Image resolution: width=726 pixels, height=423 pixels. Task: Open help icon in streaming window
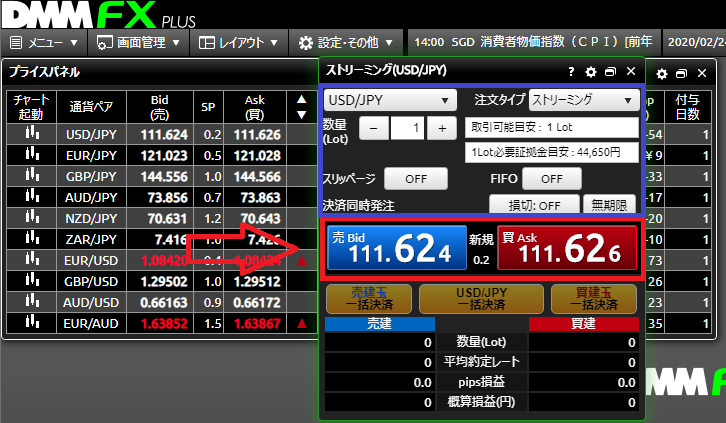pyautogui.click(x=571, y=72)
